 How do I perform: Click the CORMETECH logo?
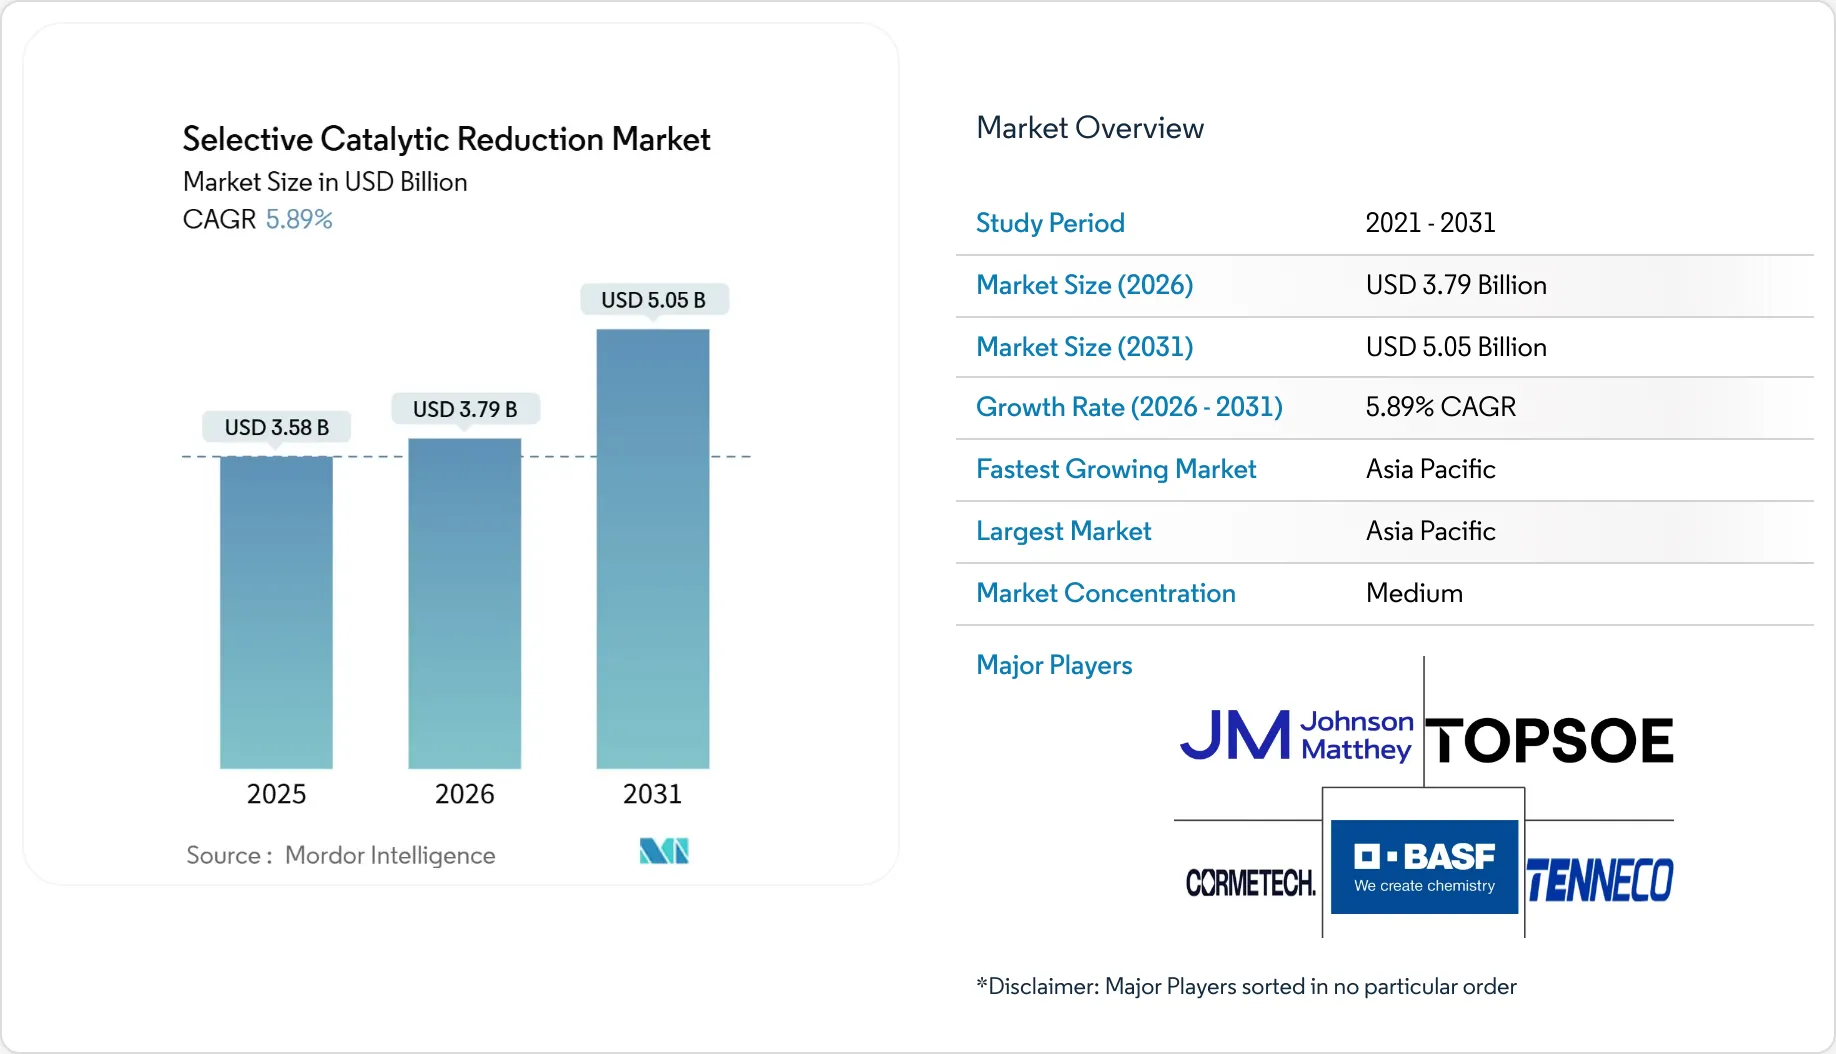click(x=1250, y=882)
